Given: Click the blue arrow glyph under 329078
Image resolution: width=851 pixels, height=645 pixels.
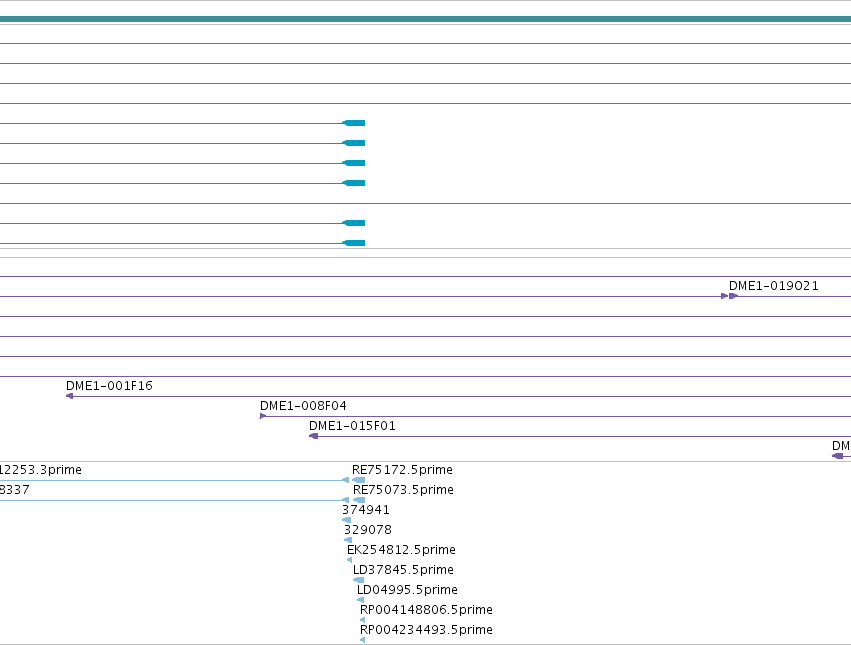Looking at the screenshot, I should pos(348,540).
